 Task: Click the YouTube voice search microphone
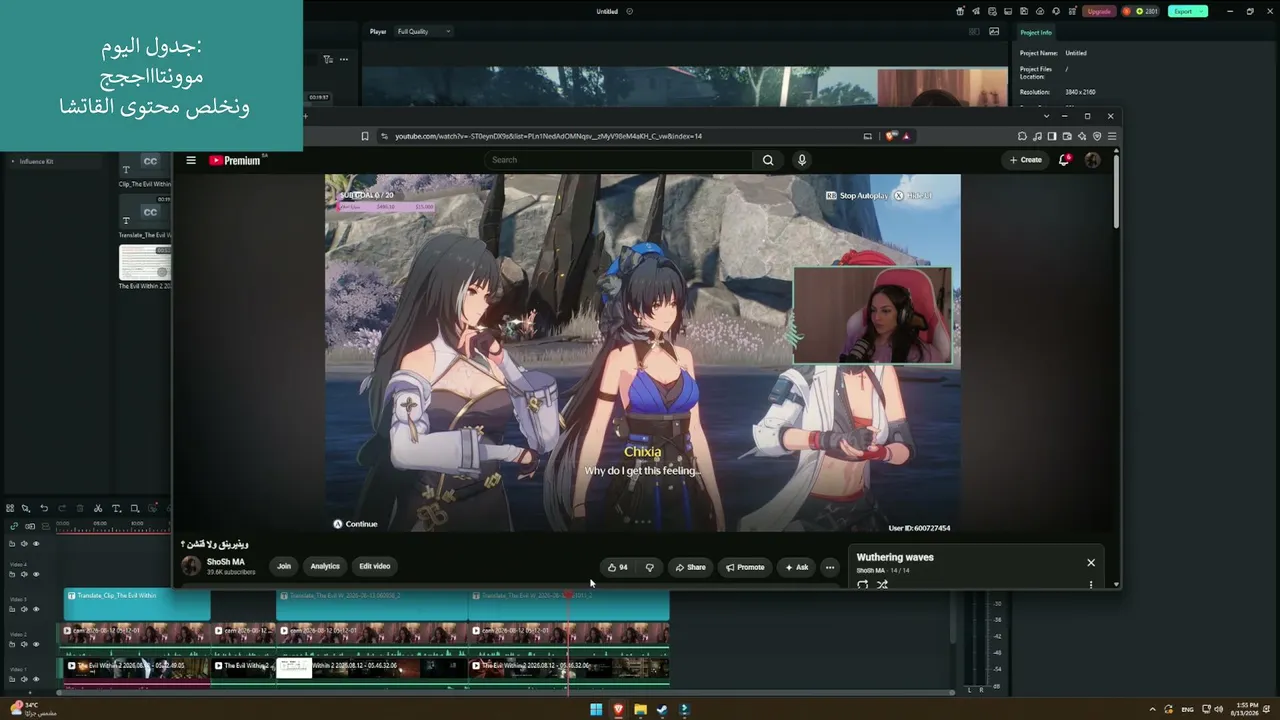(801, 160)
